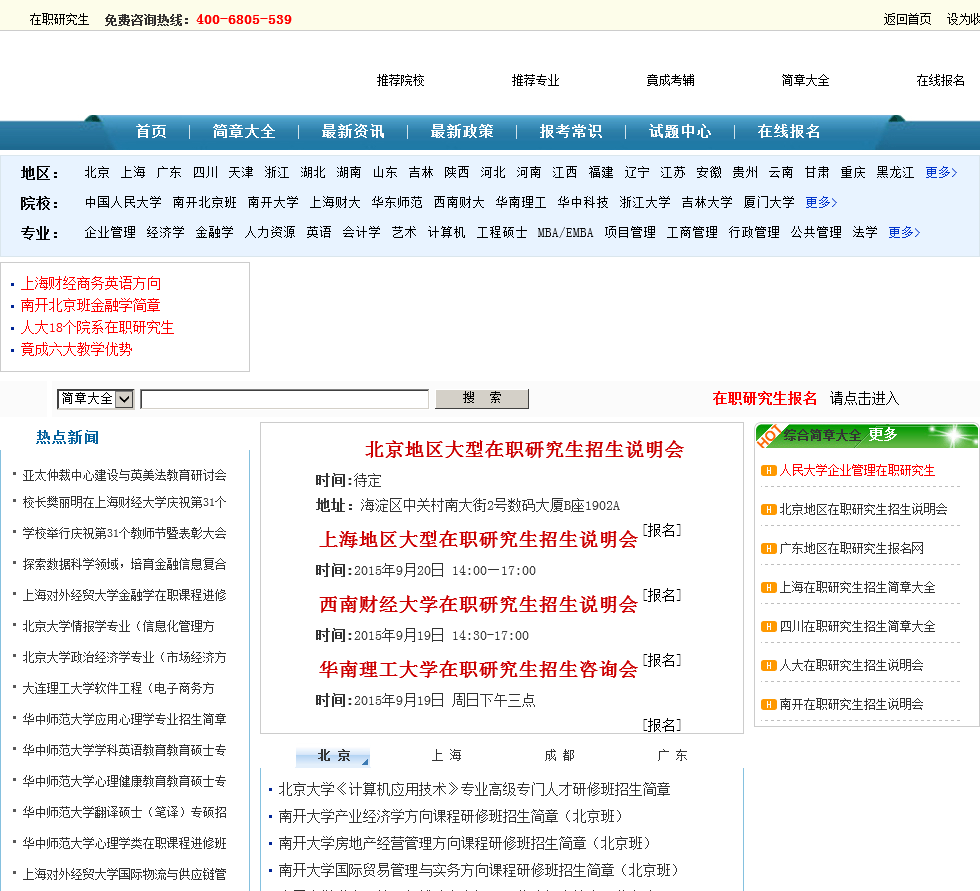Viewport: 980px width, 891px height.
Task: Select 厦门大学 in the 院校 row
Action: 769,202
